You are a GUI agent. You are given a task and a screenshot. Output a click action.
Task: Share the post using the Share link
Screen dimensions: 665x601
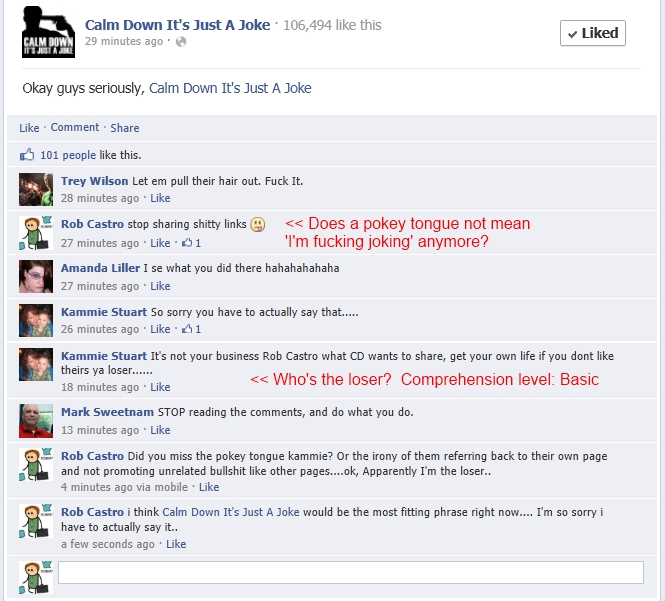tap(125, 128)
